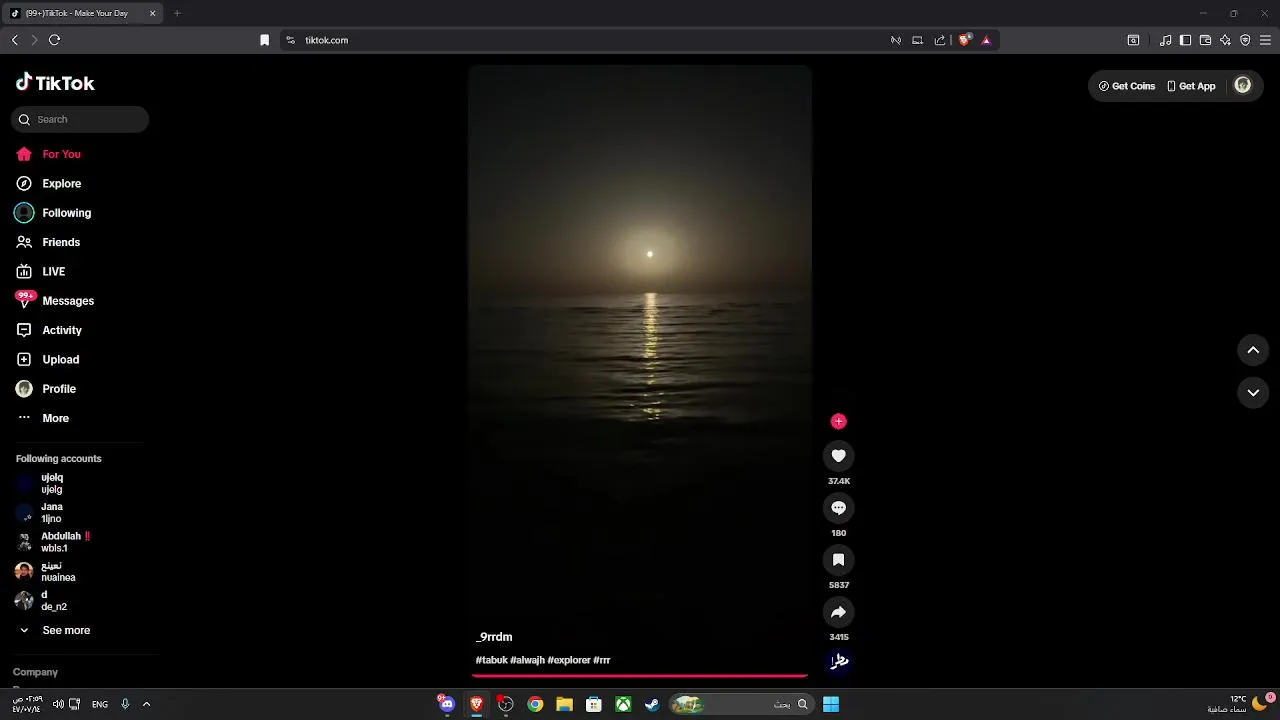
Task: Go to the previous video with up arrow
Action: pos(1253,350)
